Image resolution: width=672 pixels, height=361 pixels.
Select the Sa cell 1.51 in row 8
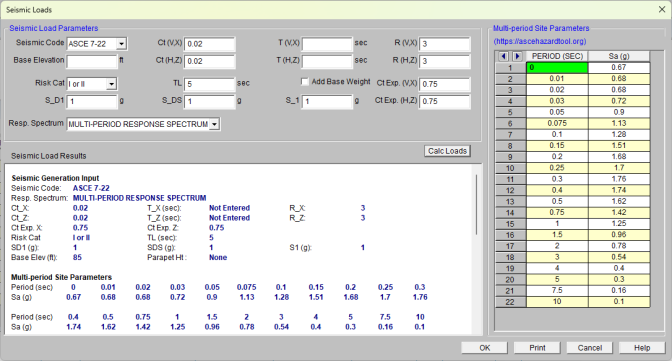[x=619, y=146]
